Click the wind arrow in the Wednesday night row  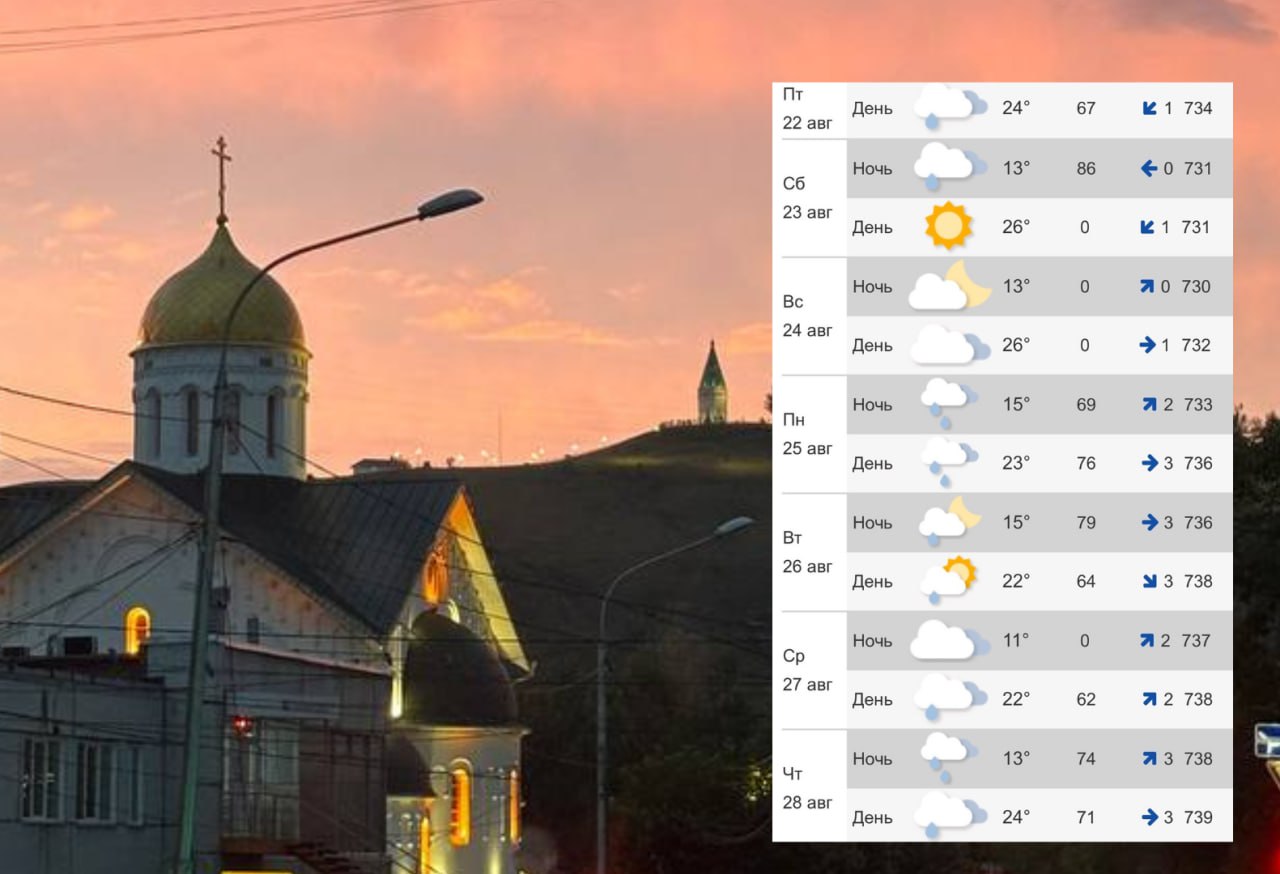click(x=1147, y=640)
